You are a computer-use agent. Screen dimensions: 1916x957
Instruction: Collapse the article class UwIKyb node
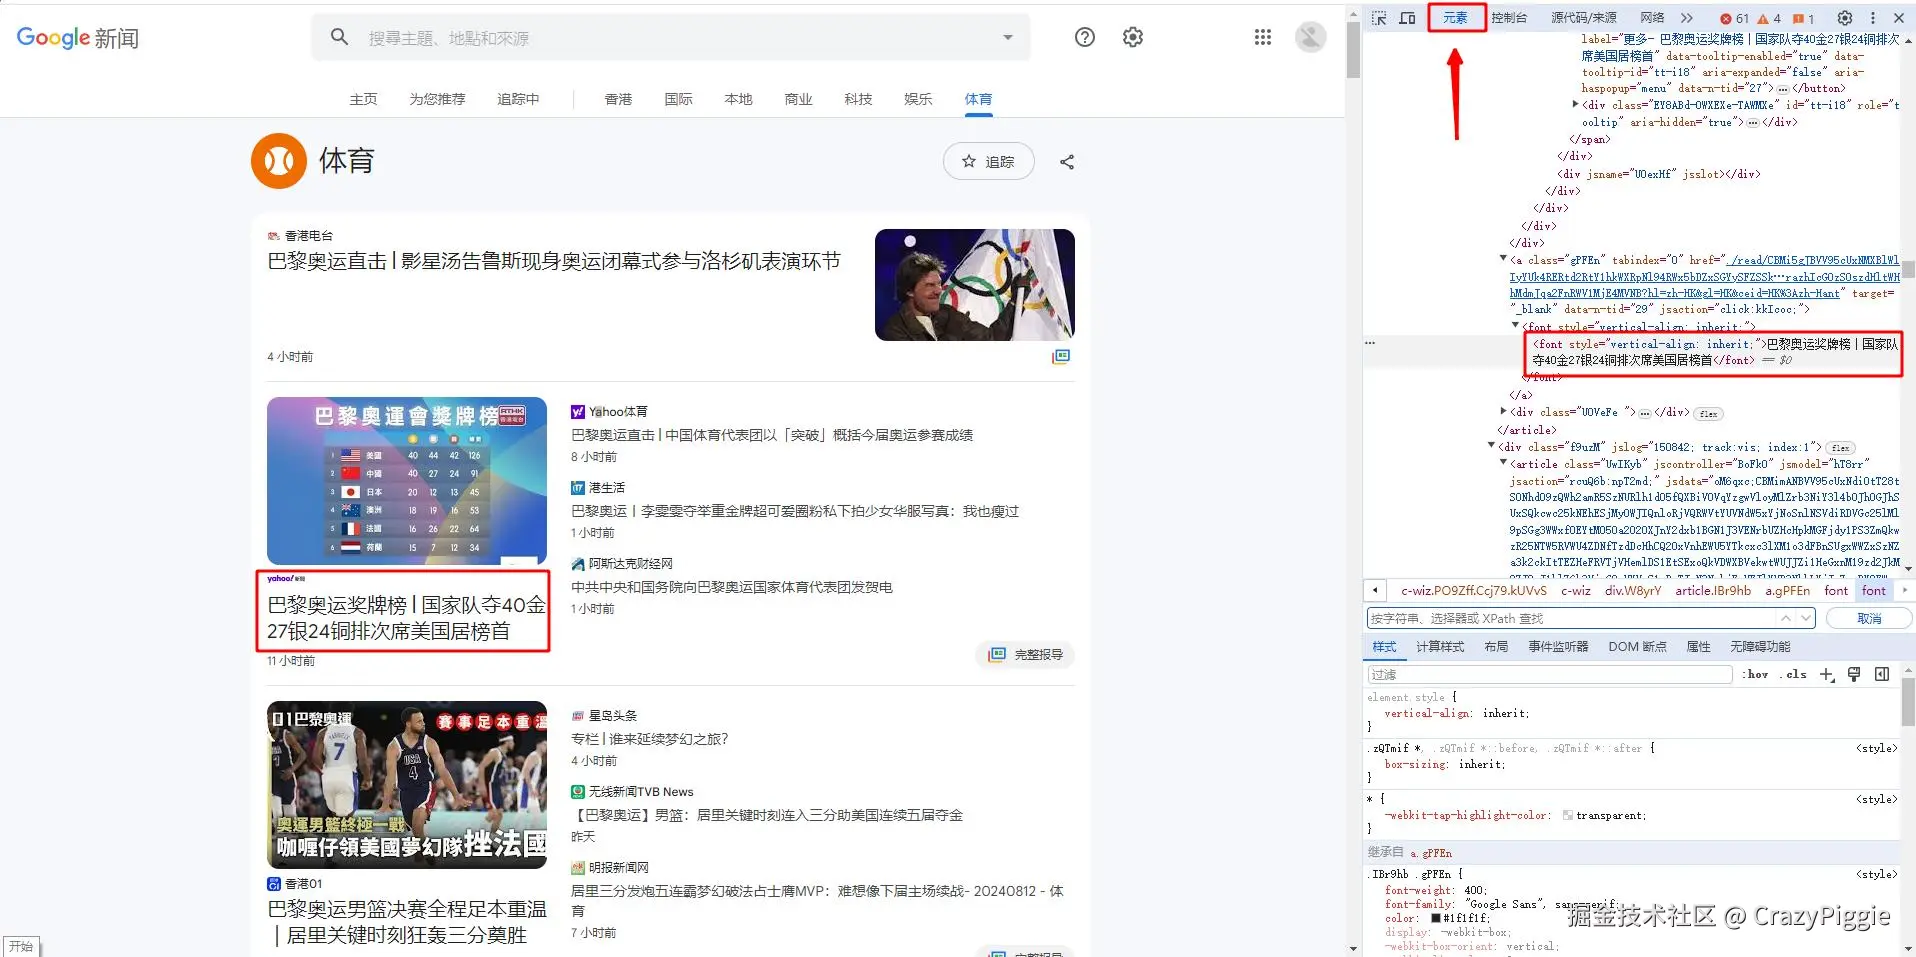pyautogui.click(x=1503, y=463)
